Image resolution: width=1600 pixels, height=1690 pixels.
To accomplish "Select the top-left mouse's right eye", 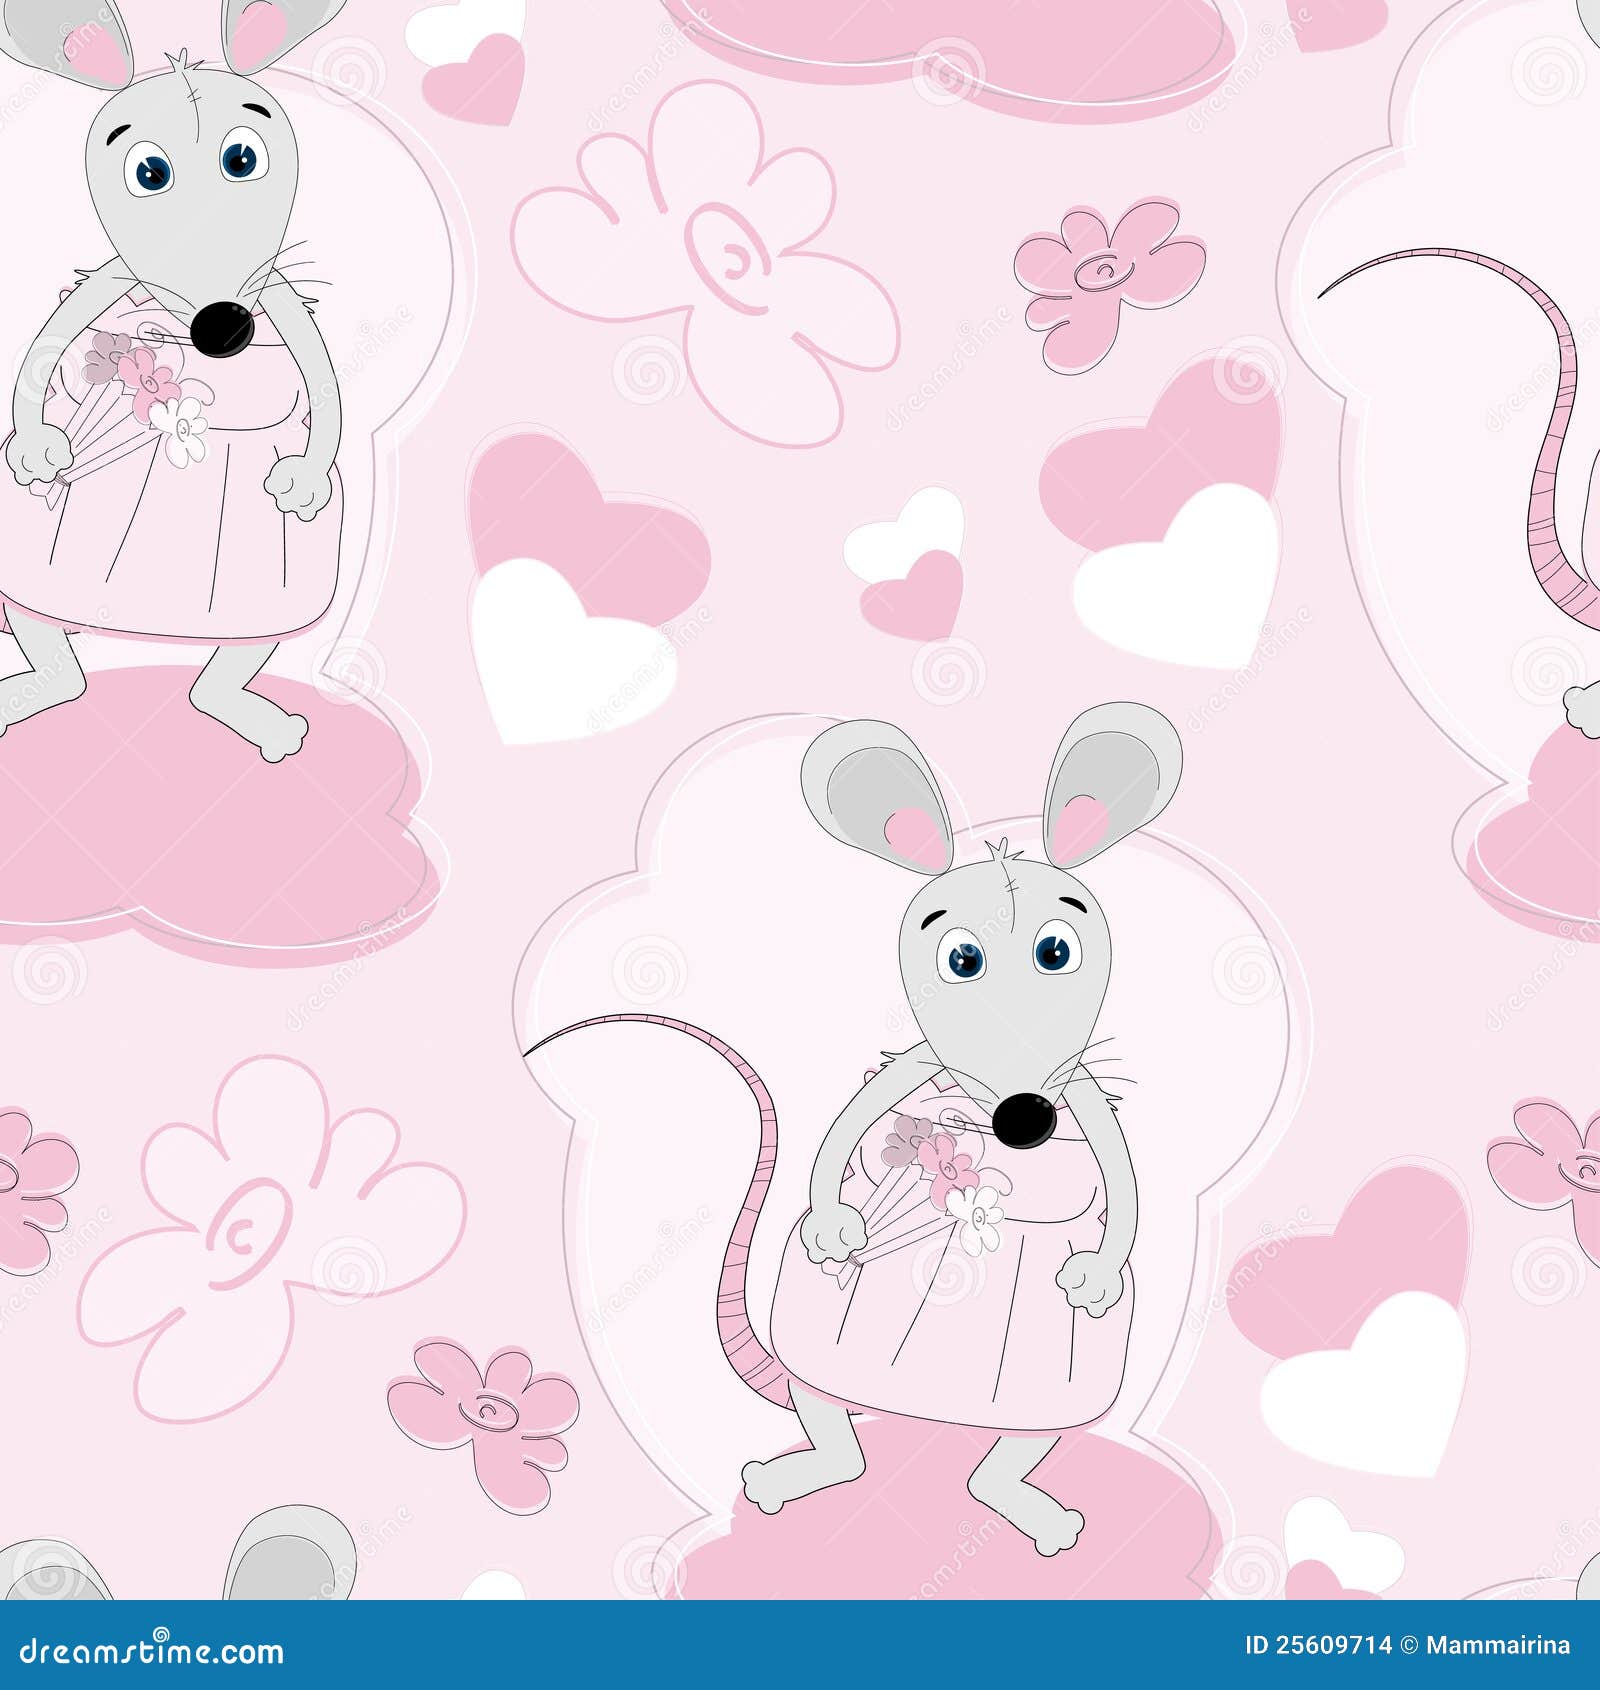I will [240, 155].
